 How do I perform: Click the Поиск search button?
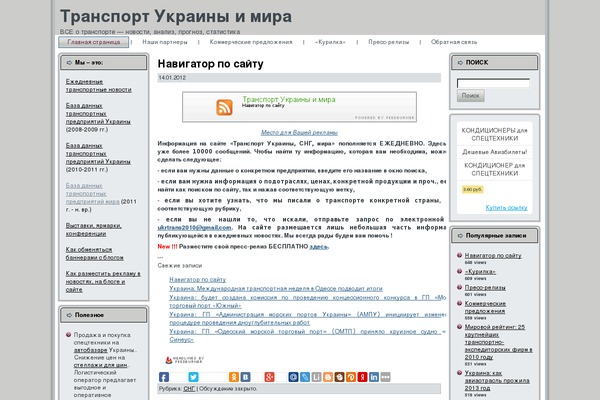click(471, 96)
